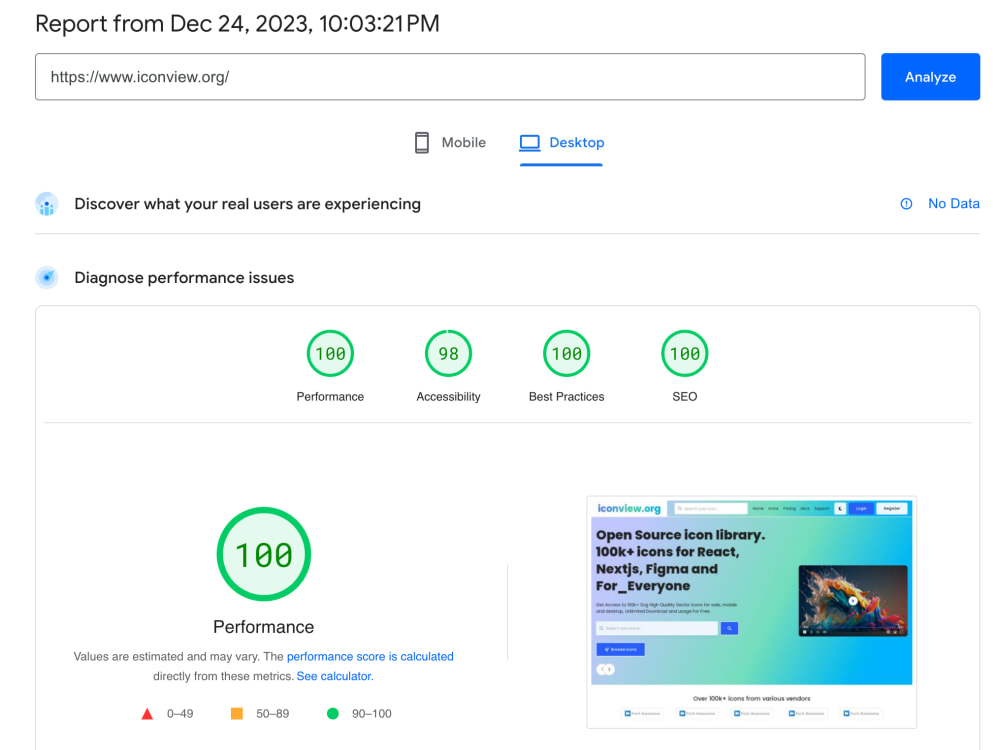Open 'performance score is calculated' link
This screenshot has height=750, width=1000.
(370, 656)
